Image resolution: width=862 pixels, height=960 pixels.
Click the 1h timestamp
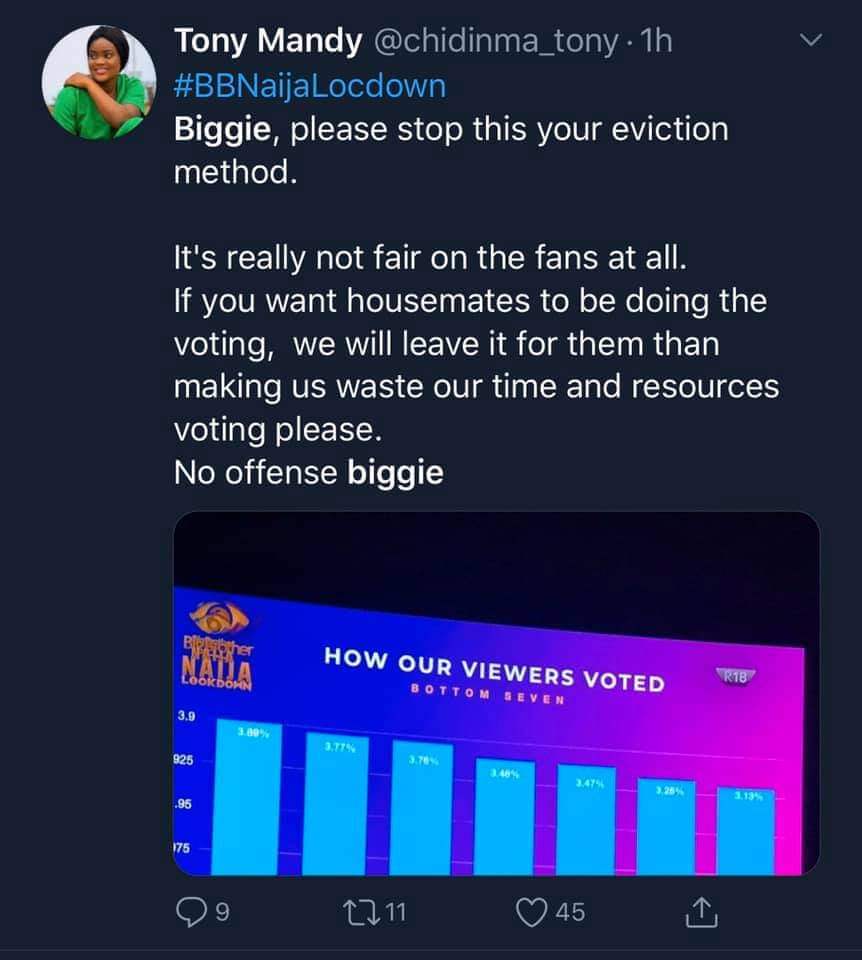tap(656, 41)
